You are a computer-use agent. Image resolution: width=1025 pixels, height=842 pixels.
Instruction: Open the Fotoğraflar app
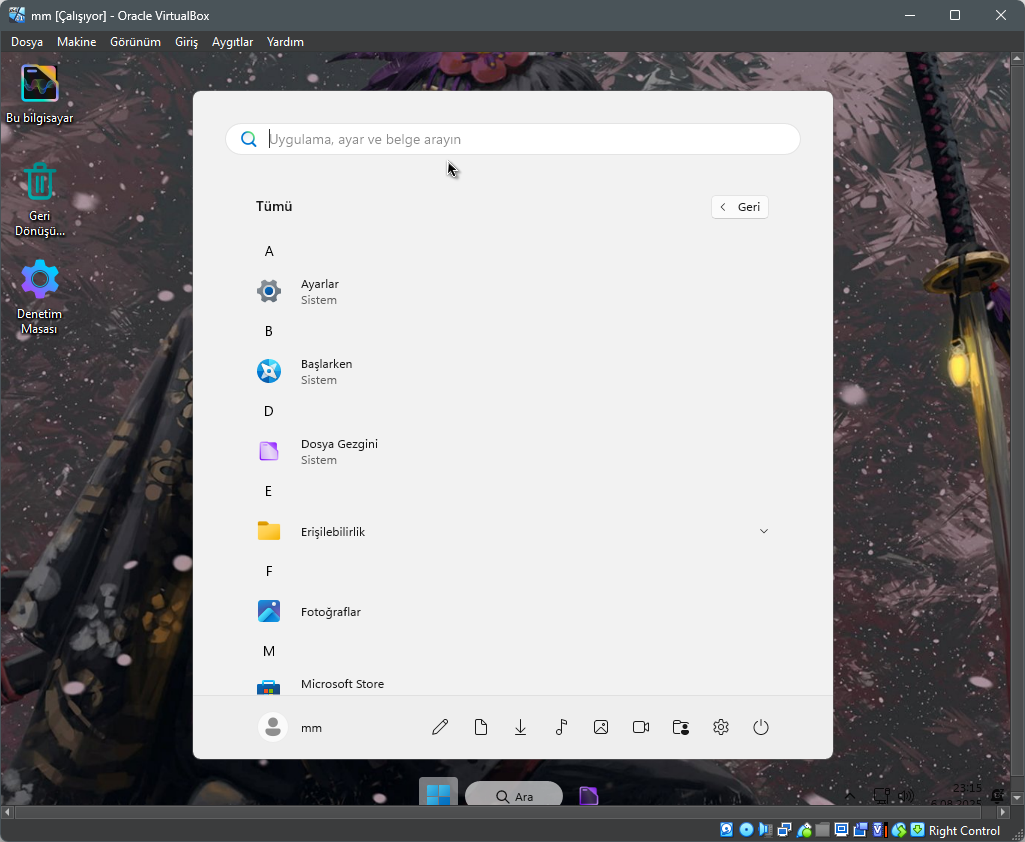click(x=513, y=612)
